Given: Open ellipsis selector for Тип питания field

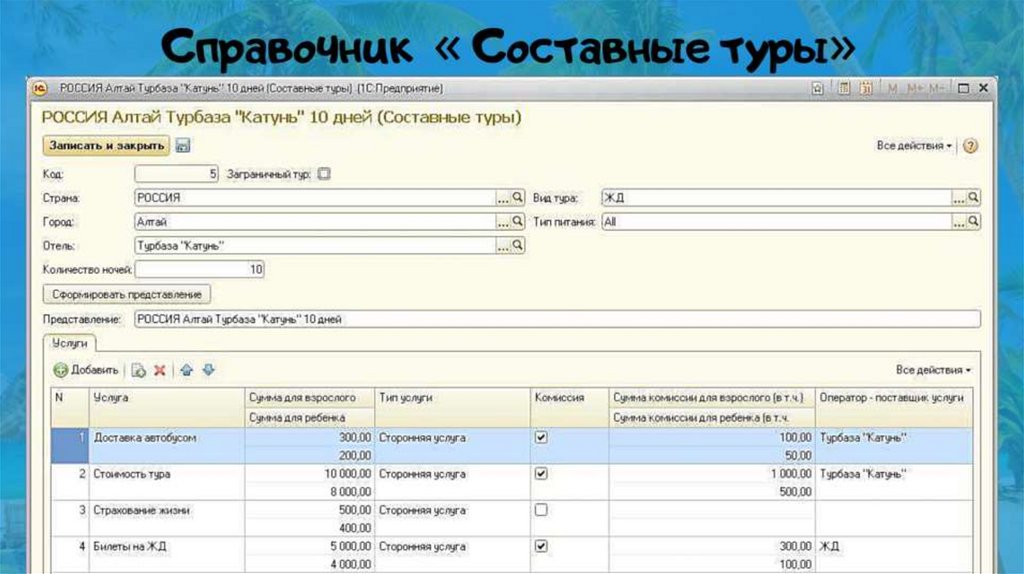Looking at the screenshot, I should click(958, 222).
